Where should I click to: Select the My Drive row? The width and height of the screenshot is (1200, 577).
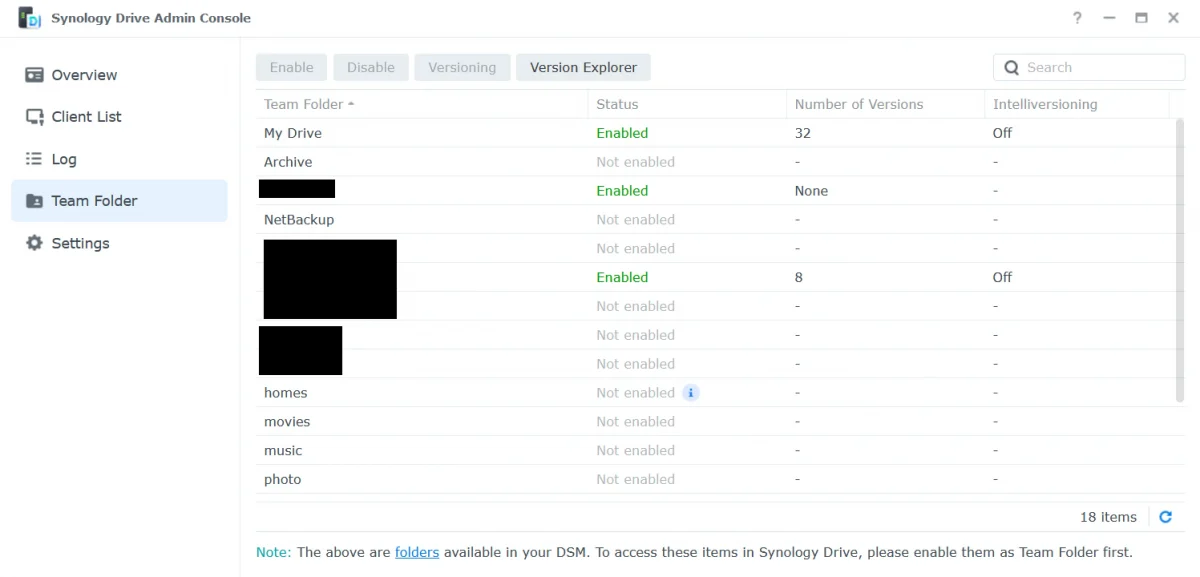pyautogui.click(x=293, y=132)
